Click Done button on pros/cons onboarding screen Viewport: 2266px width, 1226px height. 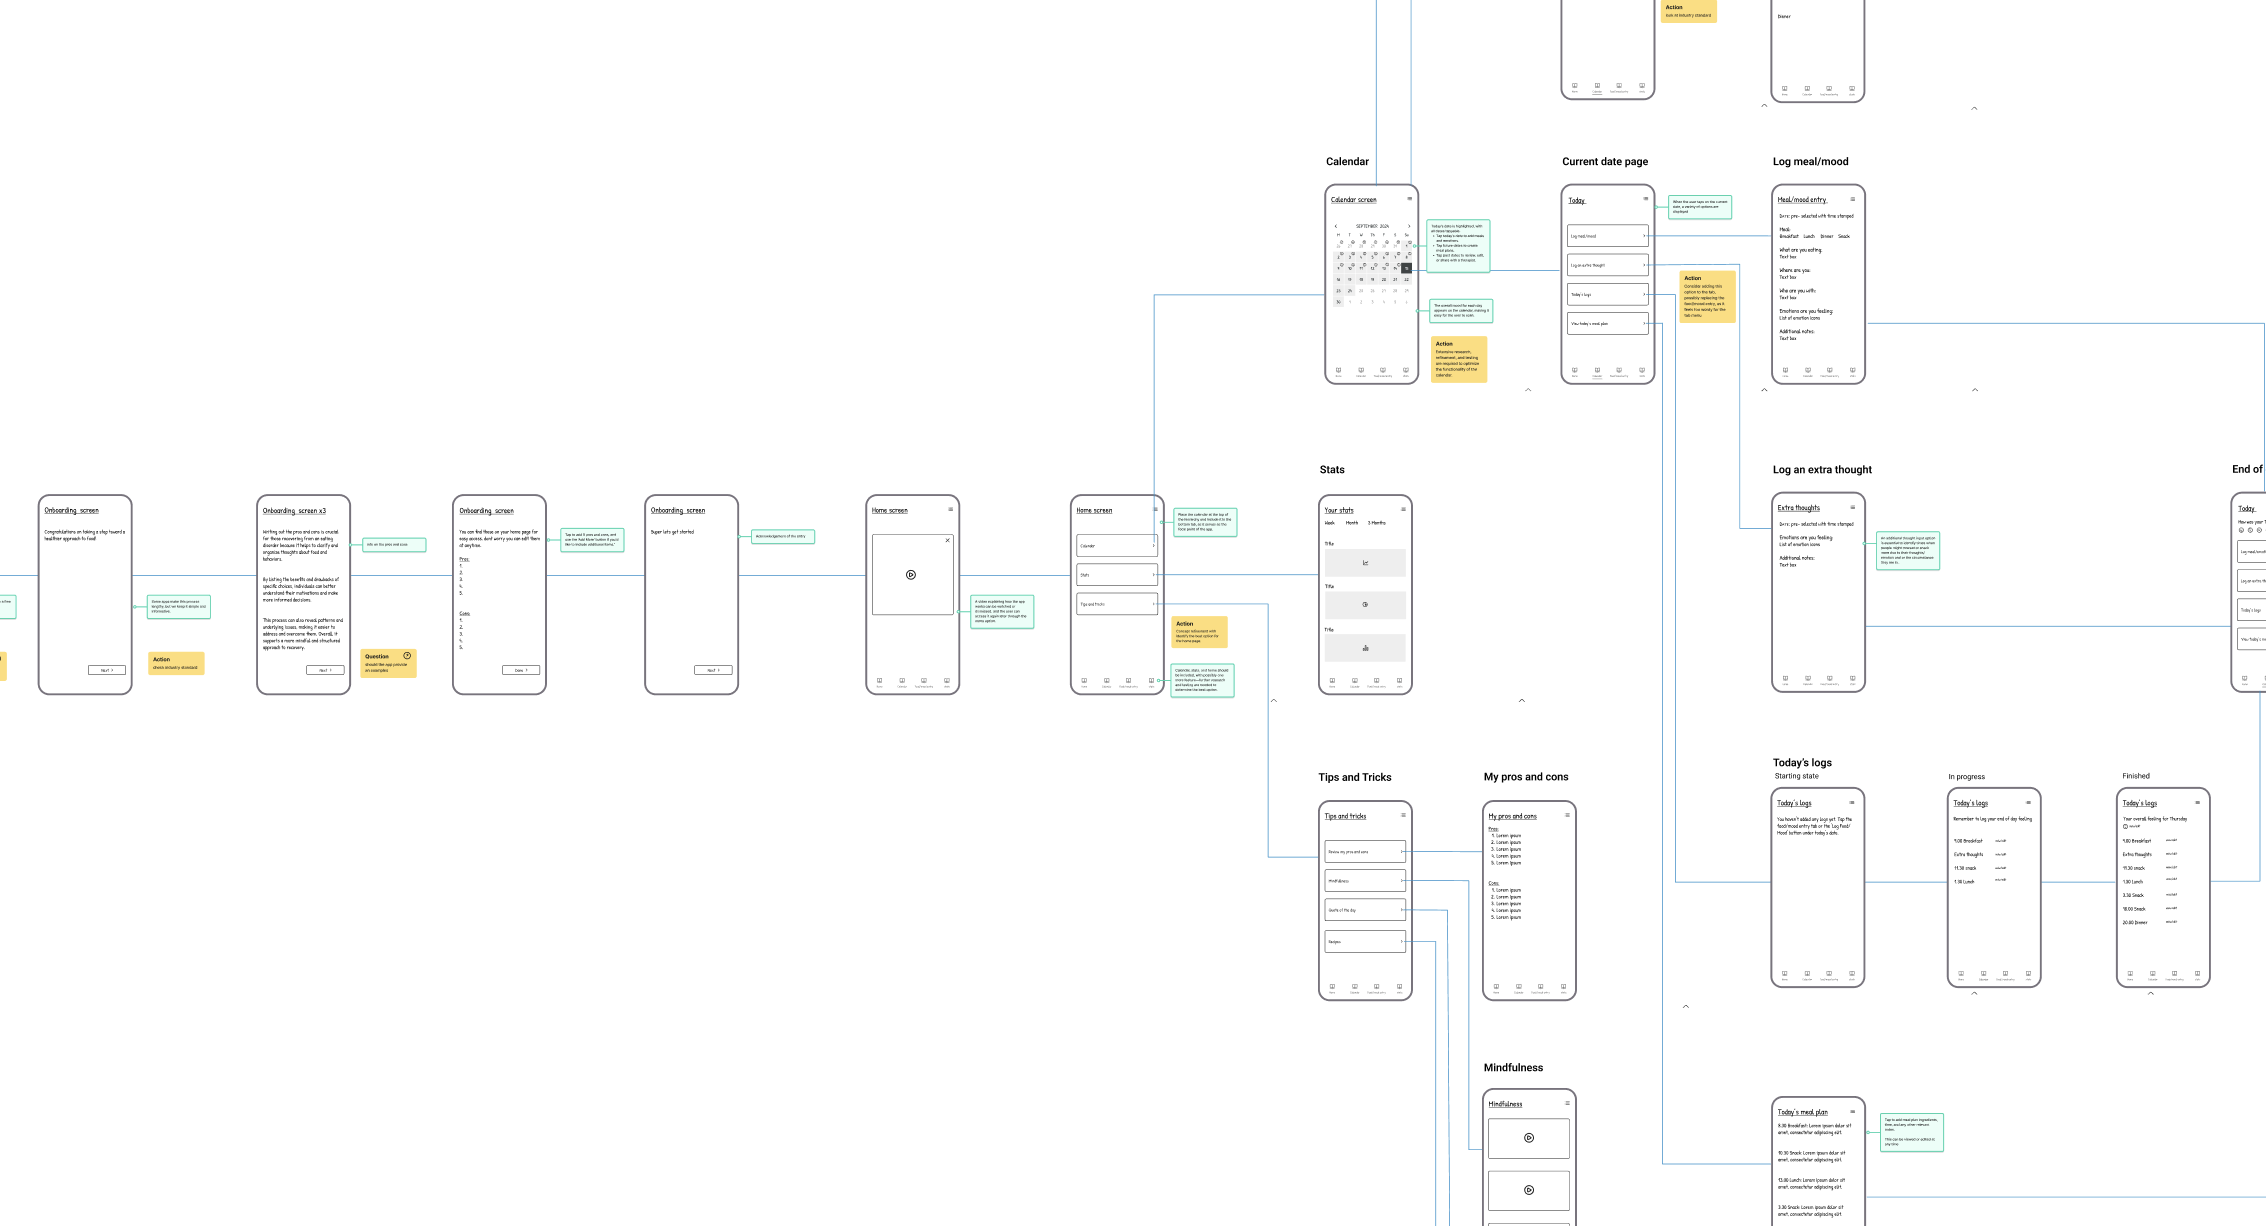click(520, 670)
